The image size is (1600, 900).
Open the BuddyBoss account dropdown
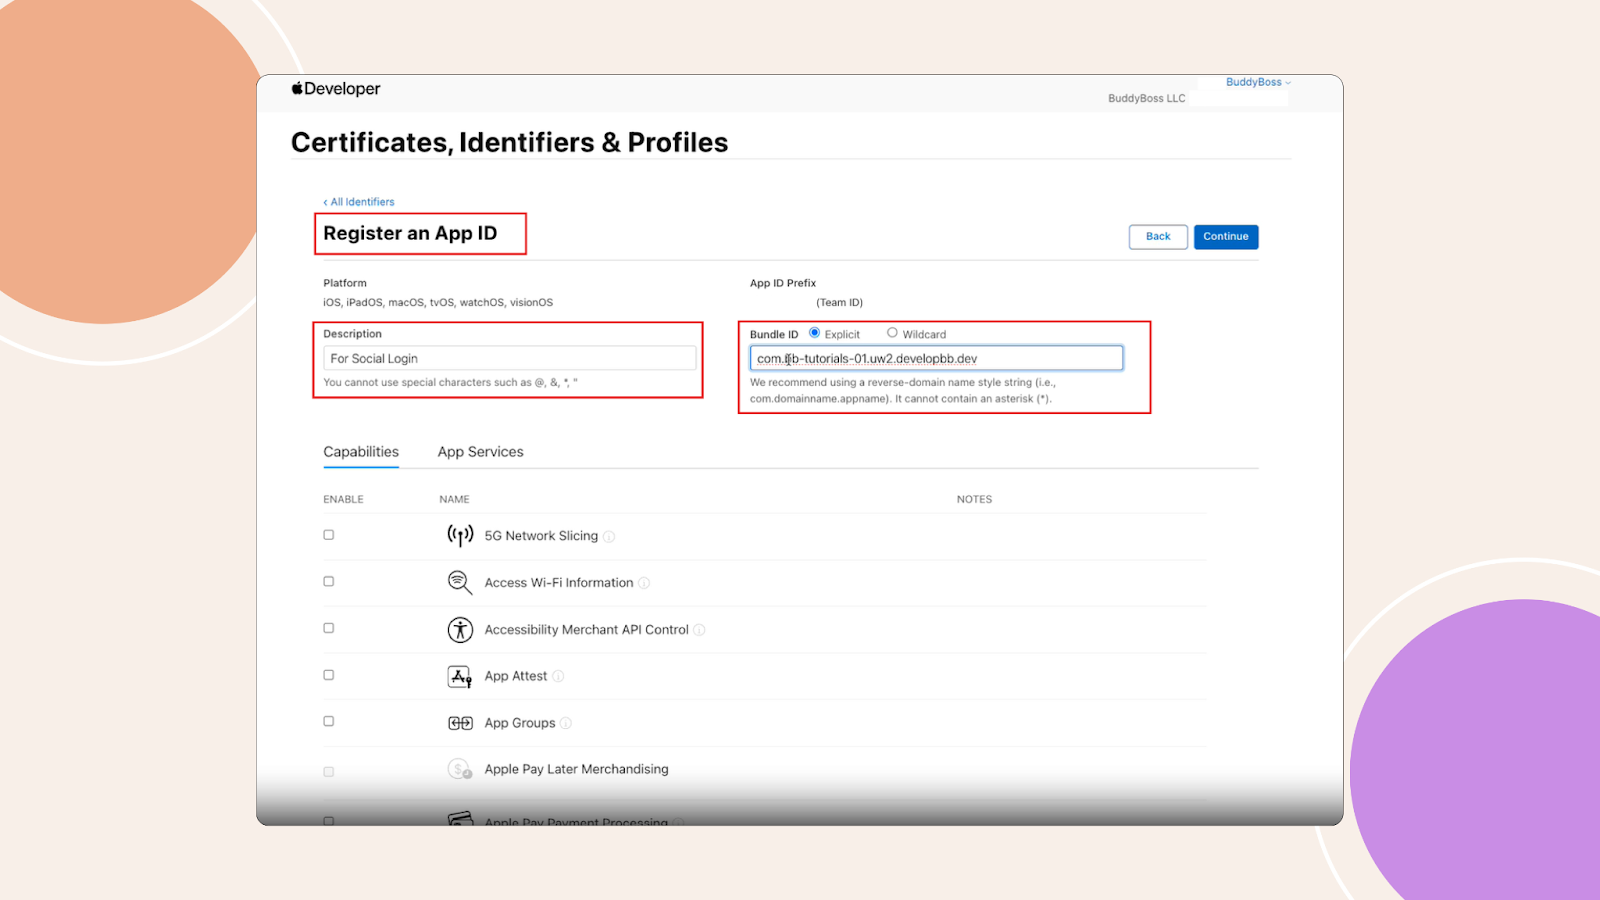(x=1258, y=82)
